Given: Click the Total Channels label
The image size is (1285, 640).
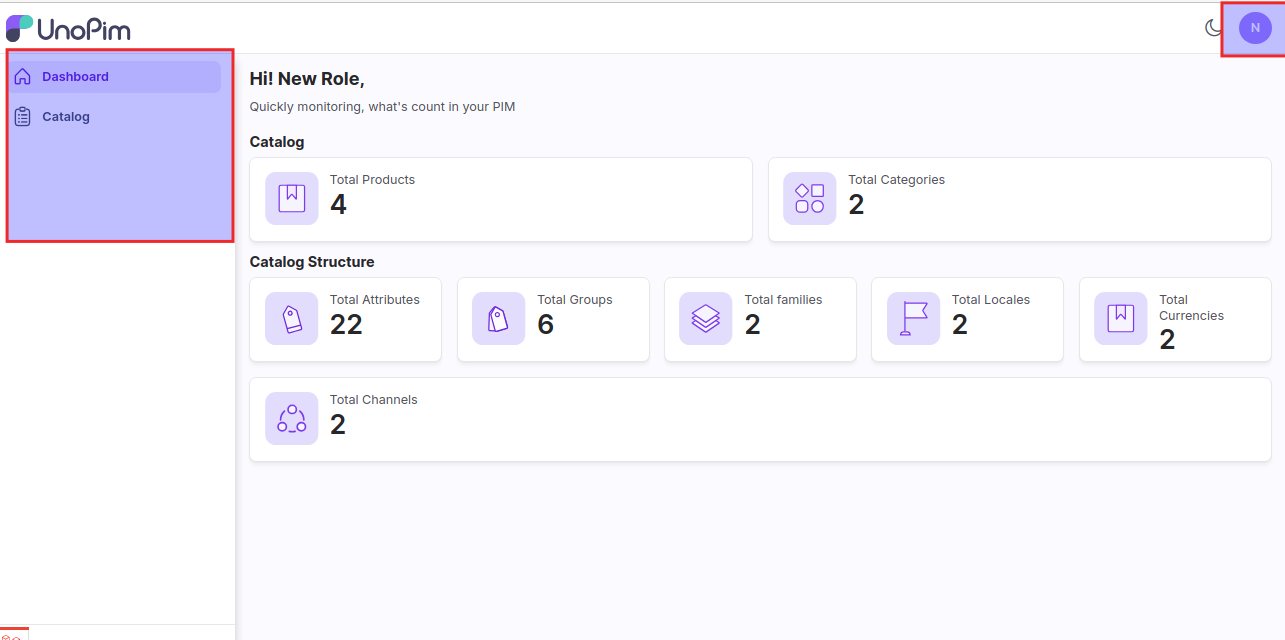Looking at the screenshot, I should coord(373,400).
